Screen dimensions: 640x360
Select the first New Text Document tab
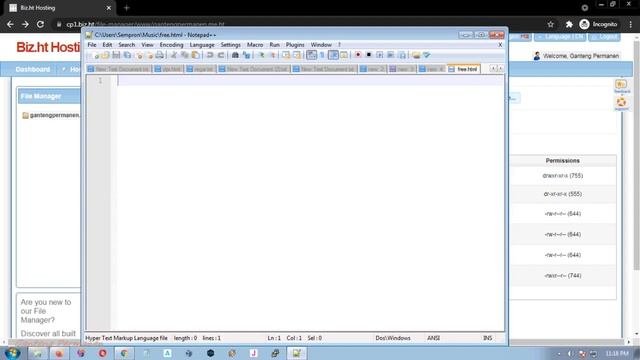click(x=119, y=69)
